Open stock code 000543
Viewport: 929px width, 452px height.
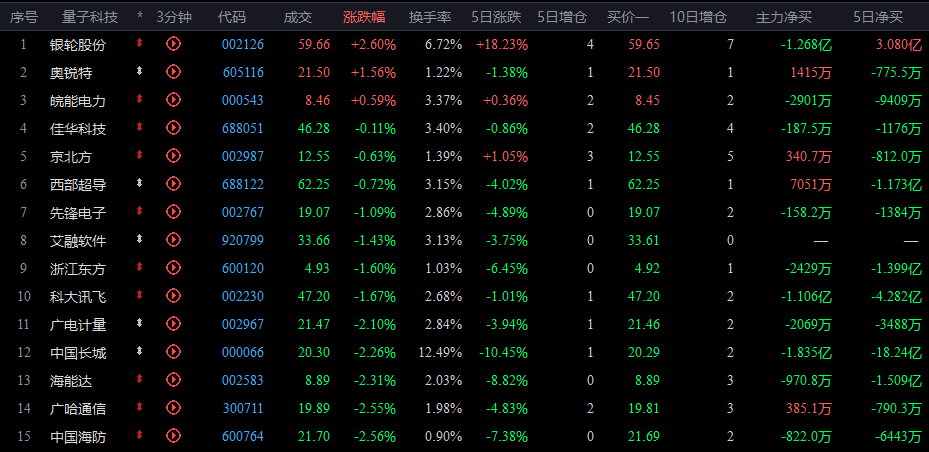click(x=243, y=101)
